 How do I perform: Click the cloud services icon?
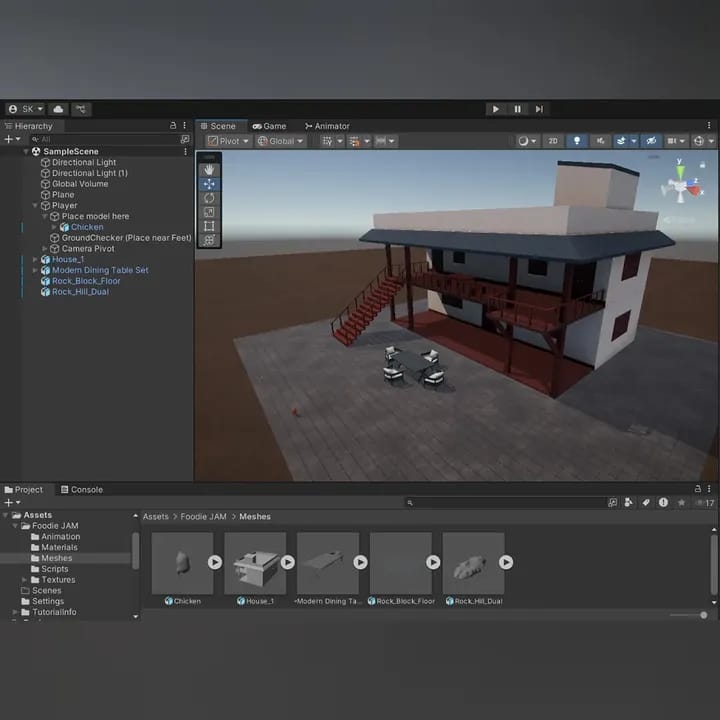58,109
